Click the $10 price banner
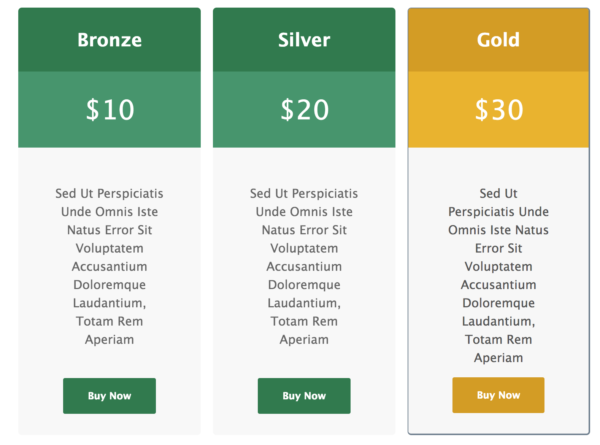The height and width of the screenshot is (445, 600). click(x=109, y=109)
